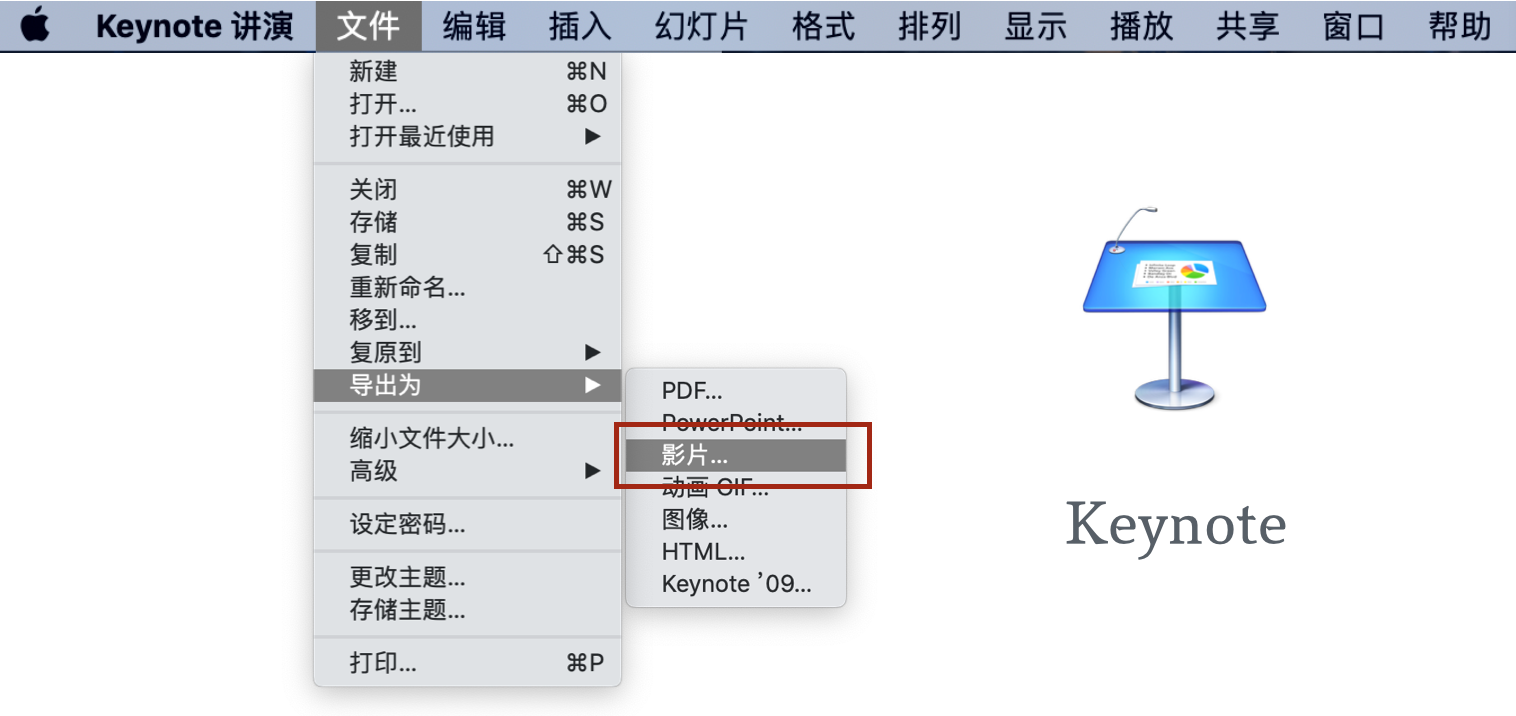Screen dimensions: 1516x716
Task: Click the Keynote podium app icon
Action: coord(1175,307)
